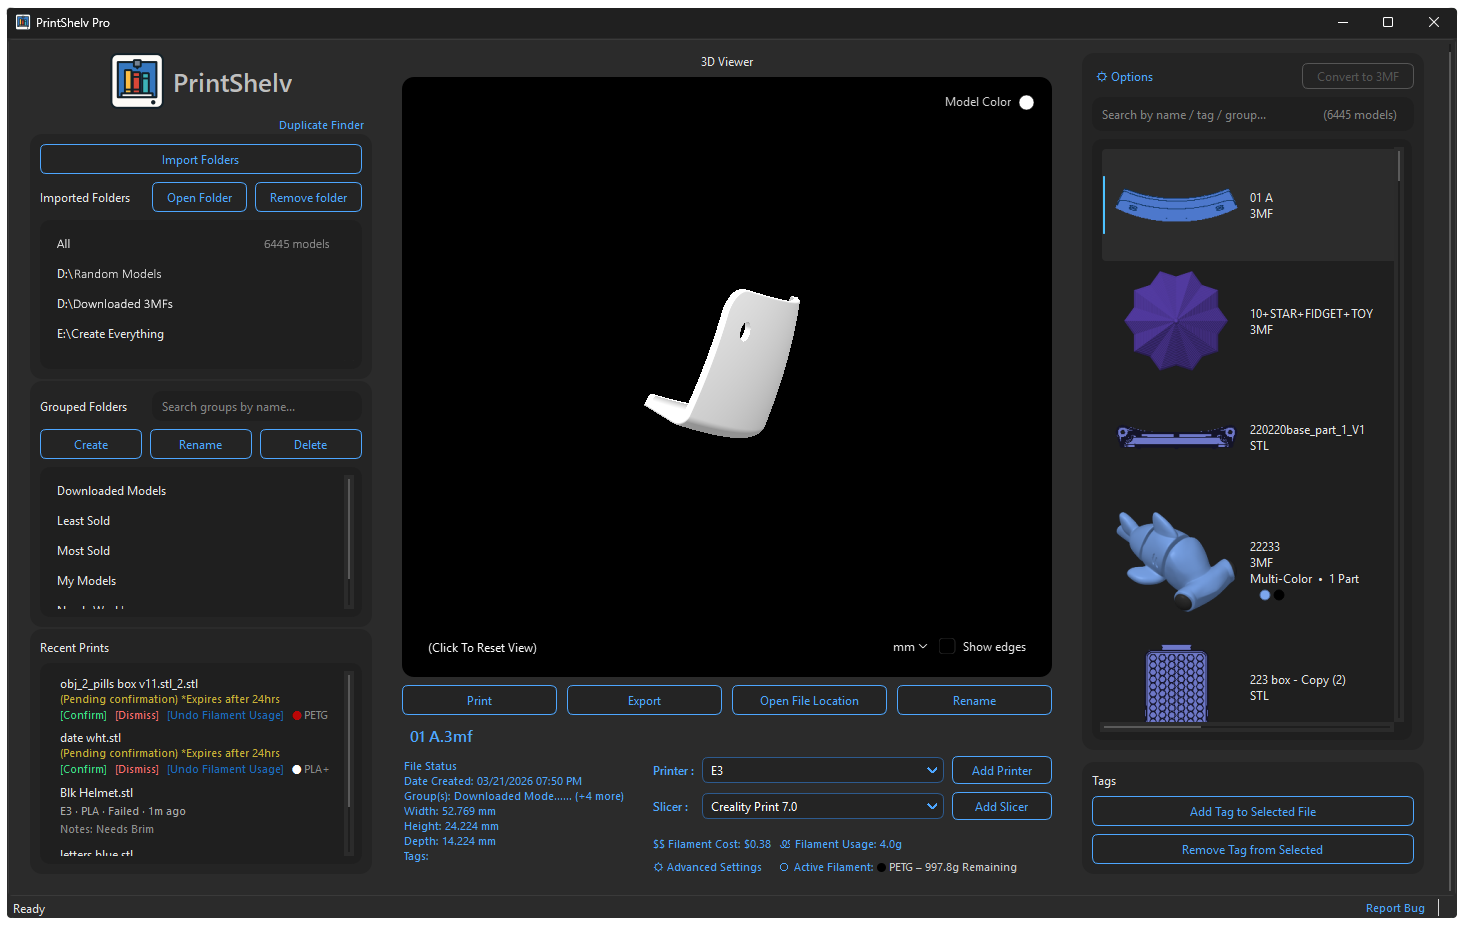Click the Model Color white swatch
1463x925 pixels.
coord(1026,102)
